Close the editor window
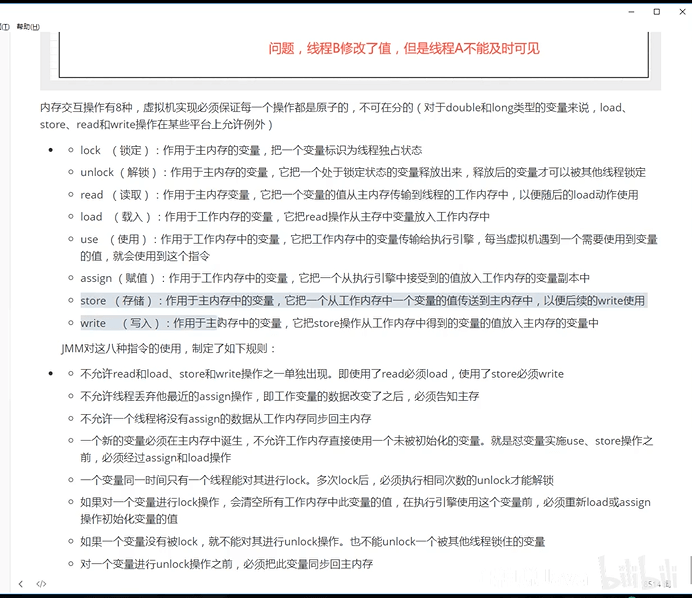 (682, 12)
